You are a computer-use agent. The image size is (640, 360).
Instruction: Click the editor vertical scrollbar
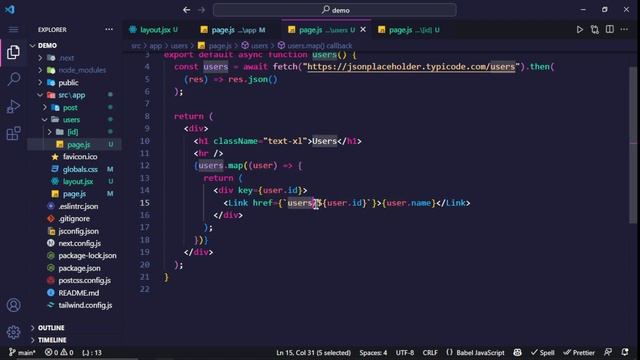(x=633, y=145)
